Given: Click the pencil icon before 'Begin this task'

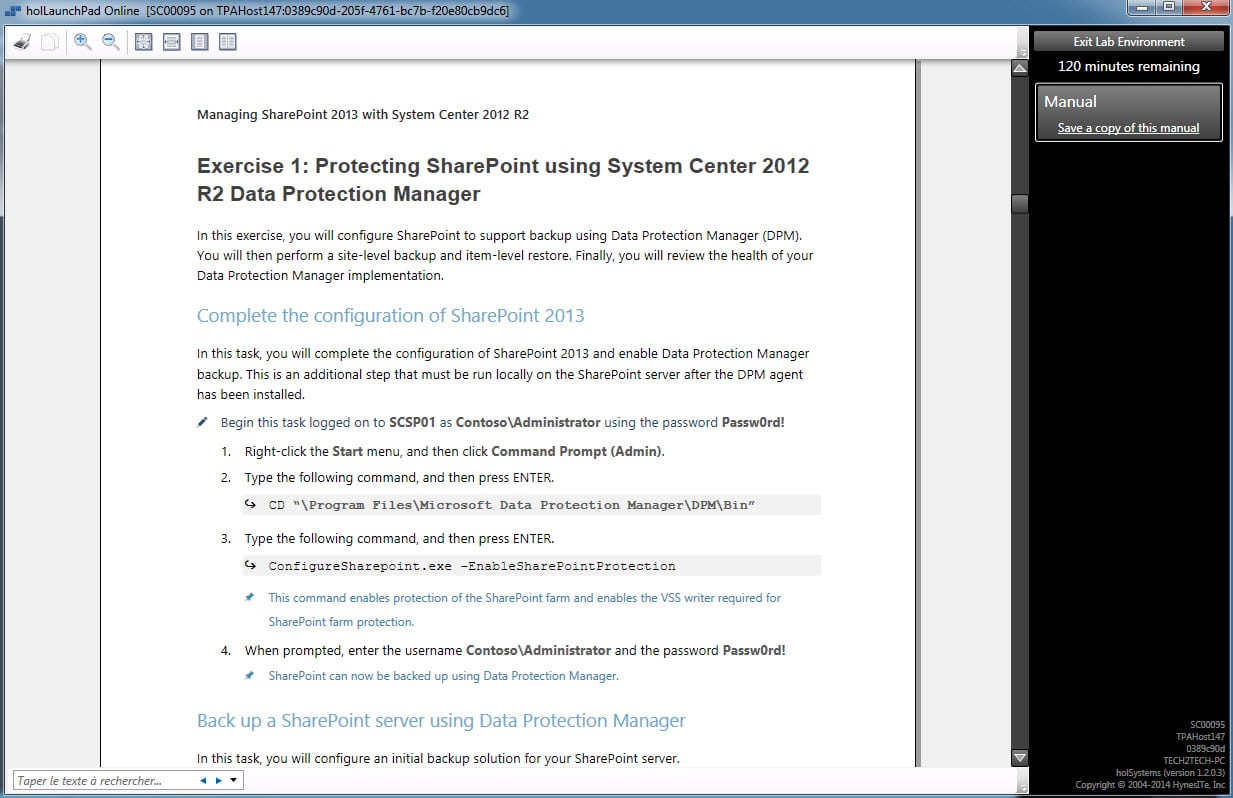Looking at the screenshot, I should pos(203,422).
